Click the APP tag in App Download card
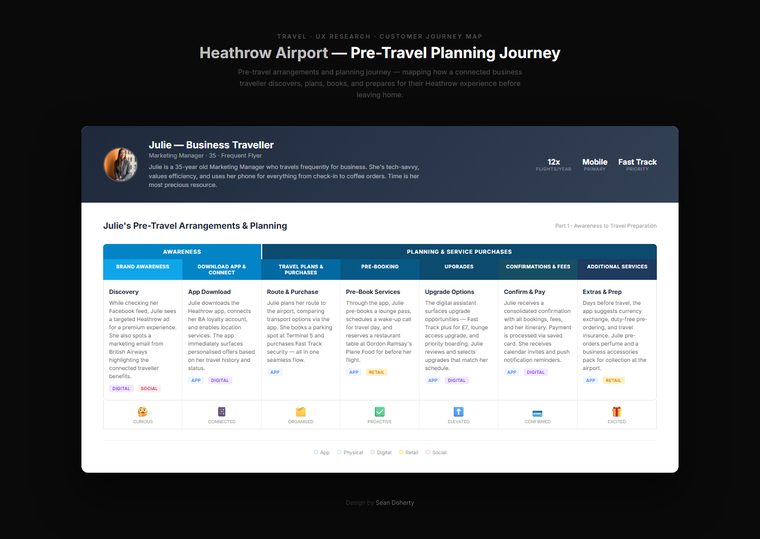The width and height of the screenshot is (760, 539). (196, 380)
